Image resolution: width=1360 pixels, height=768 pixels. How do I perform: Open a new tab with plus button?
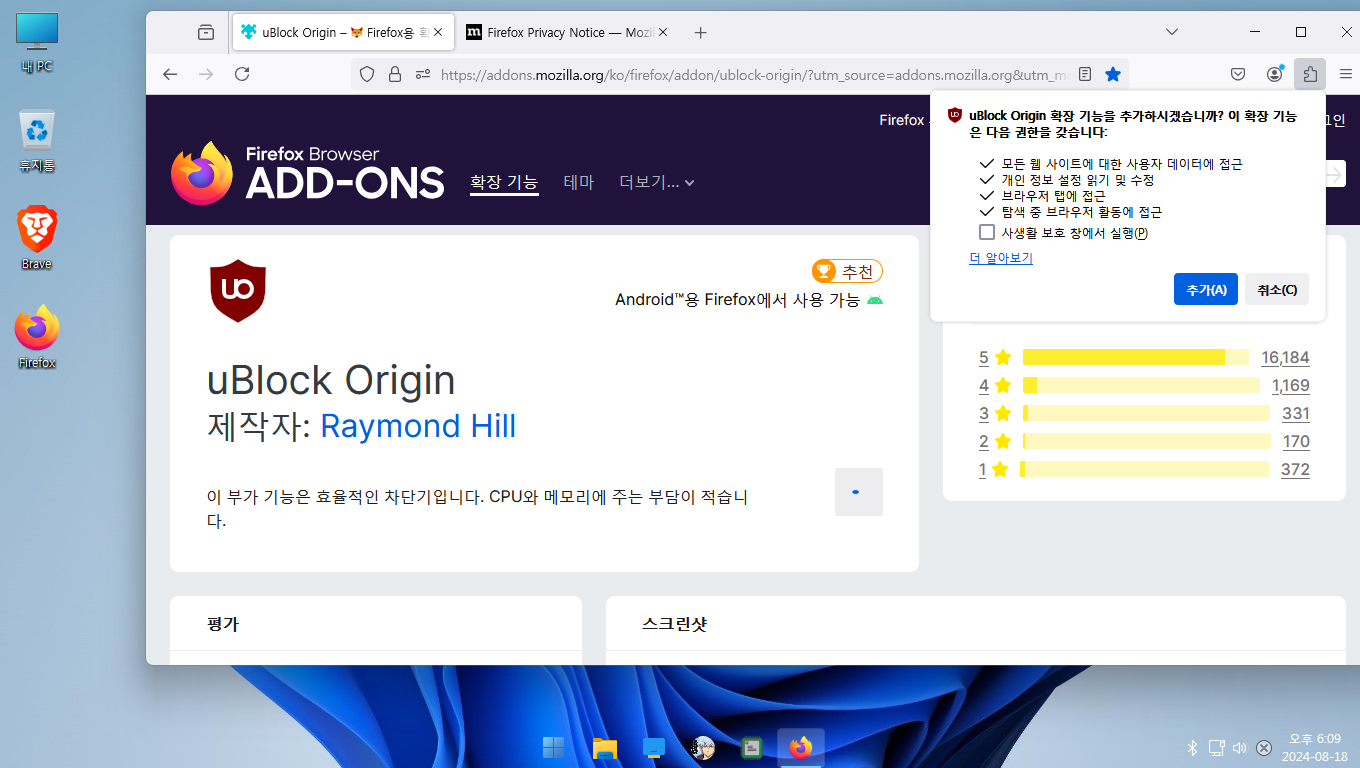tap(700, 32)
